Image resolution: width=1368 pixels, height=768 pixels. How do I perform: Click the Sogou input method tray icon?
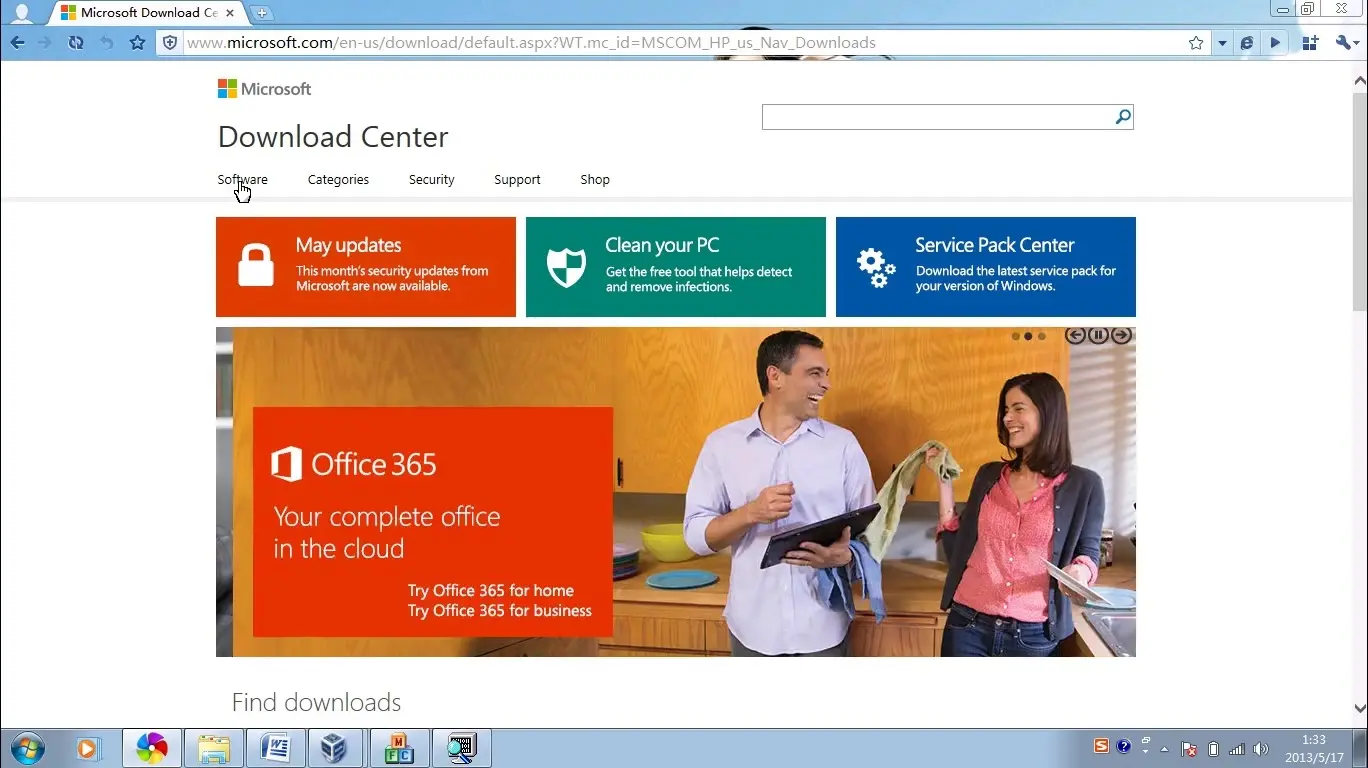tap(1101, 747)
